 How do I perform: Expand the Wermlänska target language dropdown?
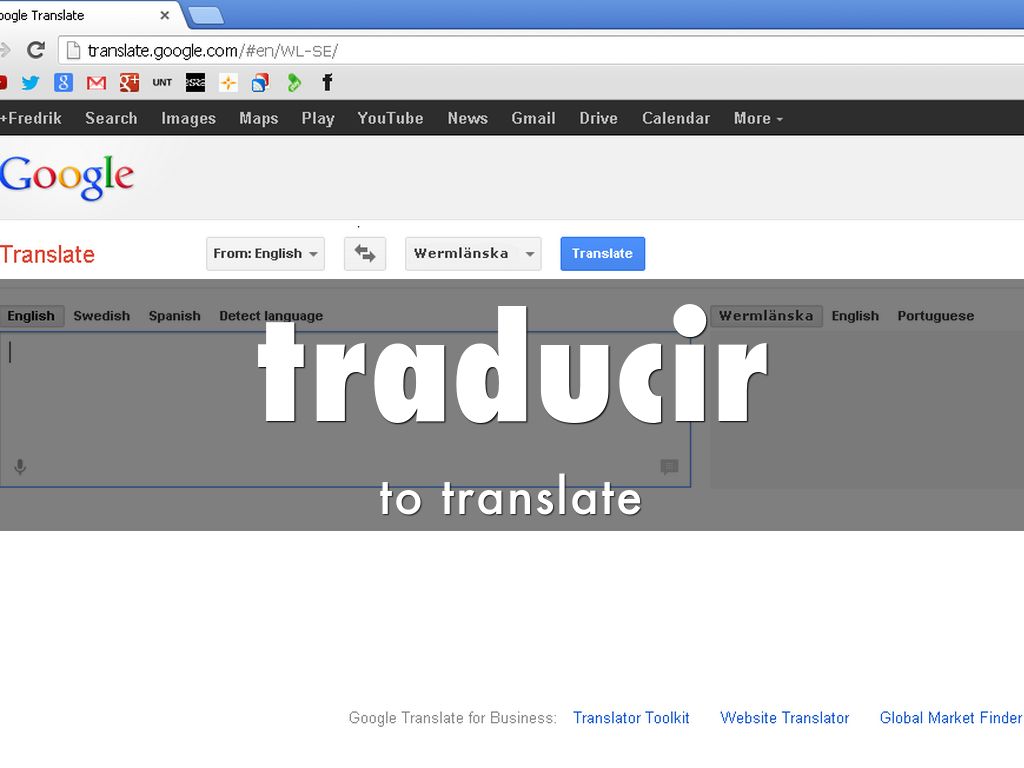pos(473,254)
